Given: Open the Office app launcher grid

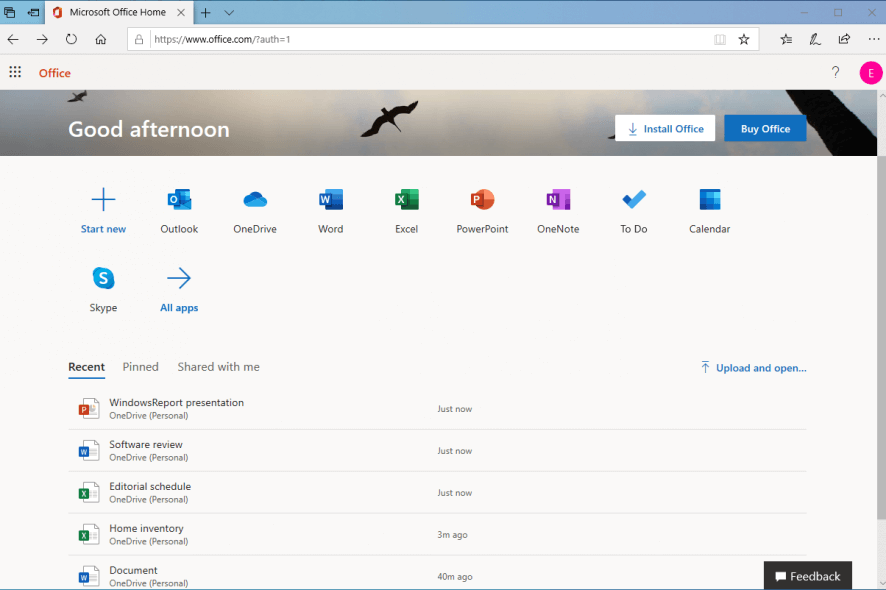Looking at the screenshot, I should tap(15, 72).
